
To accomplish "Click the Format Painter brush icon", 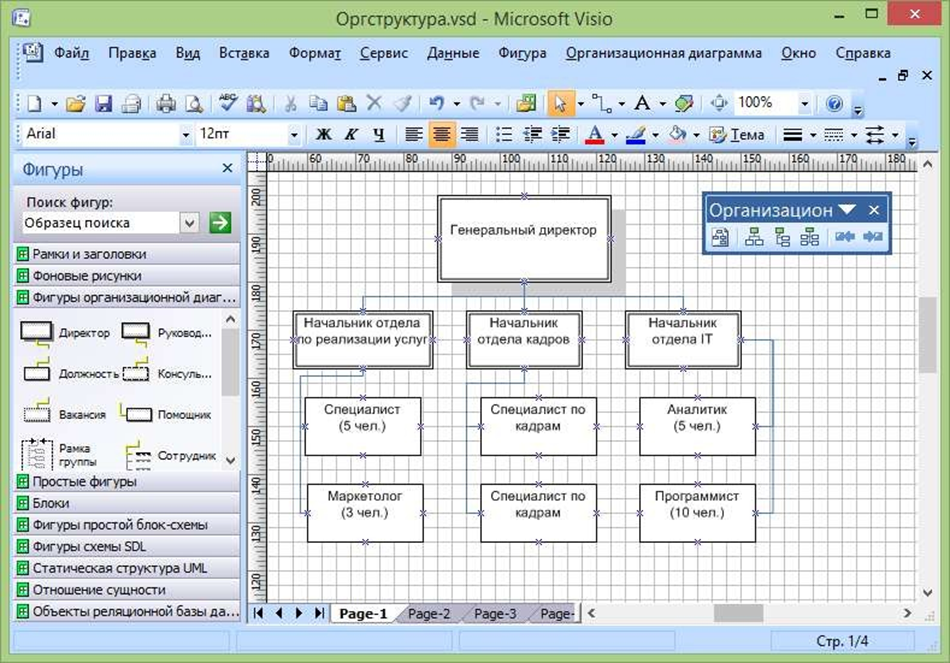I will tap(402, 104).
